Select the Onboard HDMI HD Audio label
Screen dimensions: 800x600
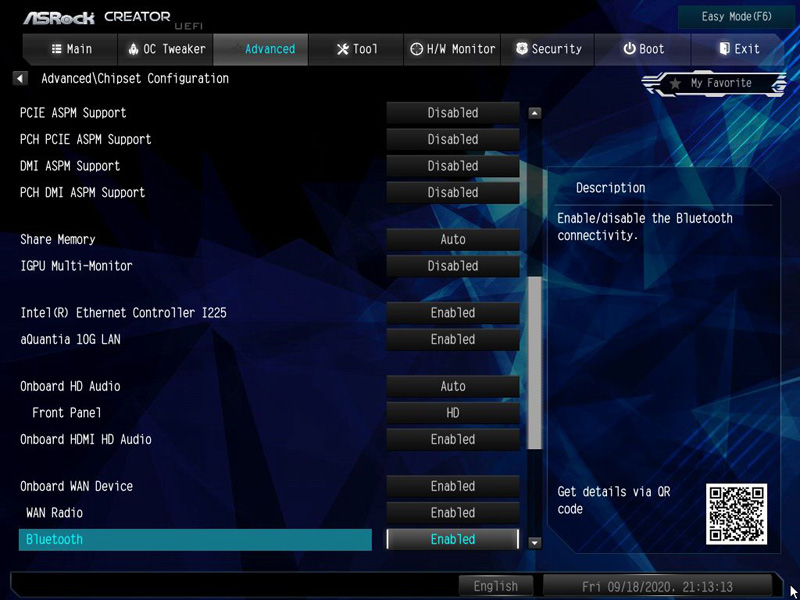[86, 439]
